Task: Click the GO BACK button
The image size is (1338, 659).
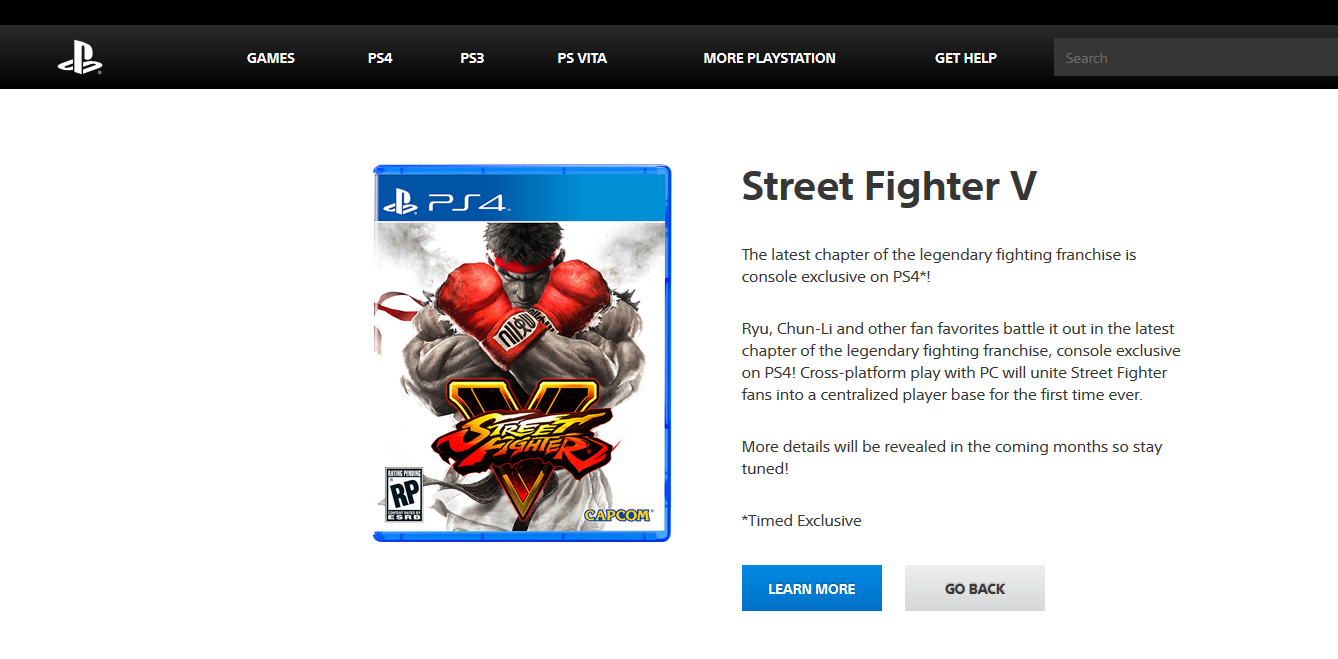Action: click(x=974, y=588)
